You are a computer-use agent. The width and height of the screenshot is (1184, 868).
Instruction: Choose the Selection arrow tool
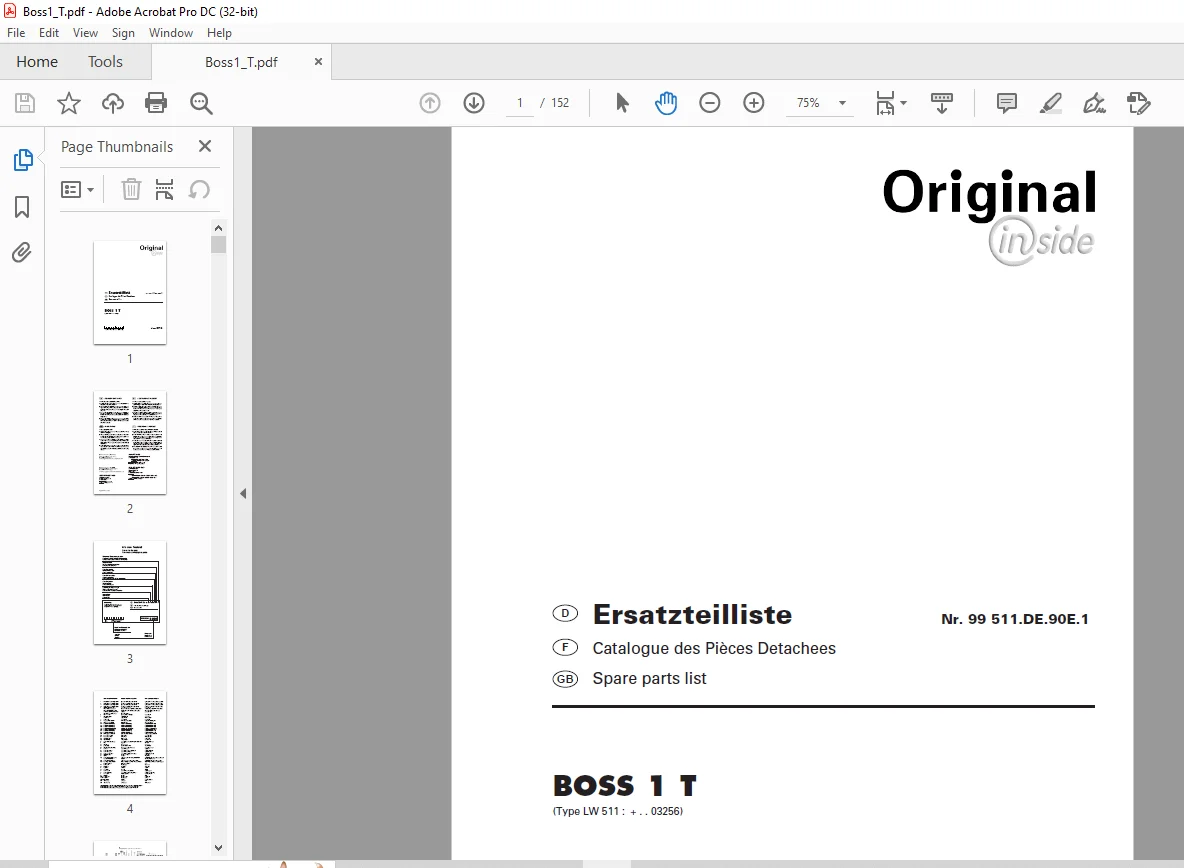point(622,103)
